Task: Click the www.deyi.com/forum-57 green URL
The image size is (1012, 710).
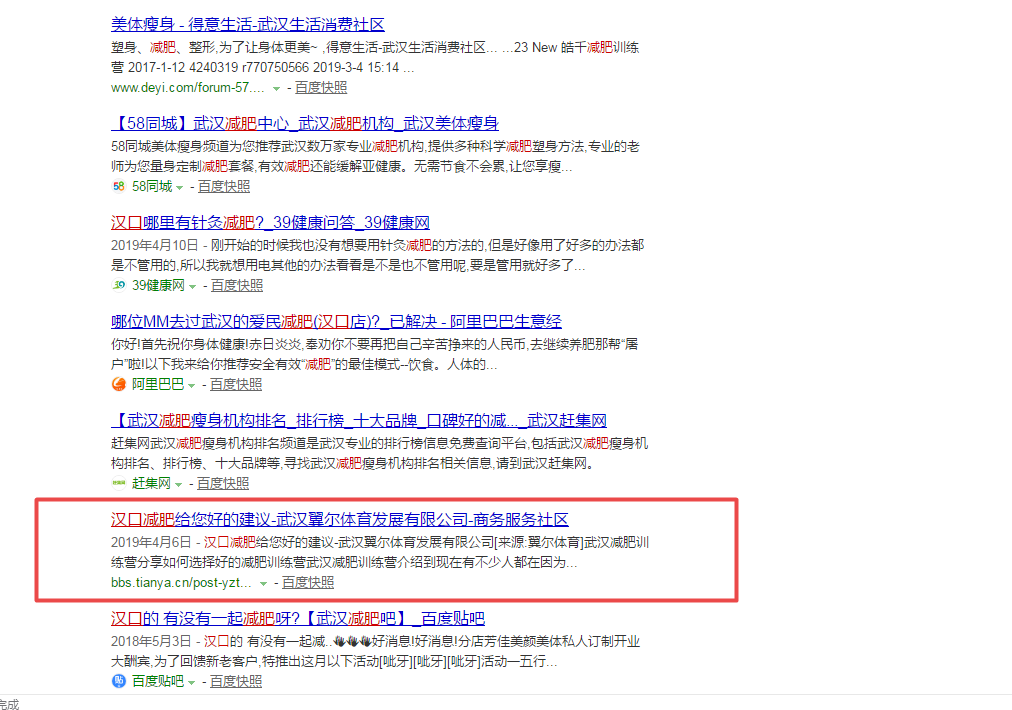Action: pyautogui.click(x=188, y=88)
